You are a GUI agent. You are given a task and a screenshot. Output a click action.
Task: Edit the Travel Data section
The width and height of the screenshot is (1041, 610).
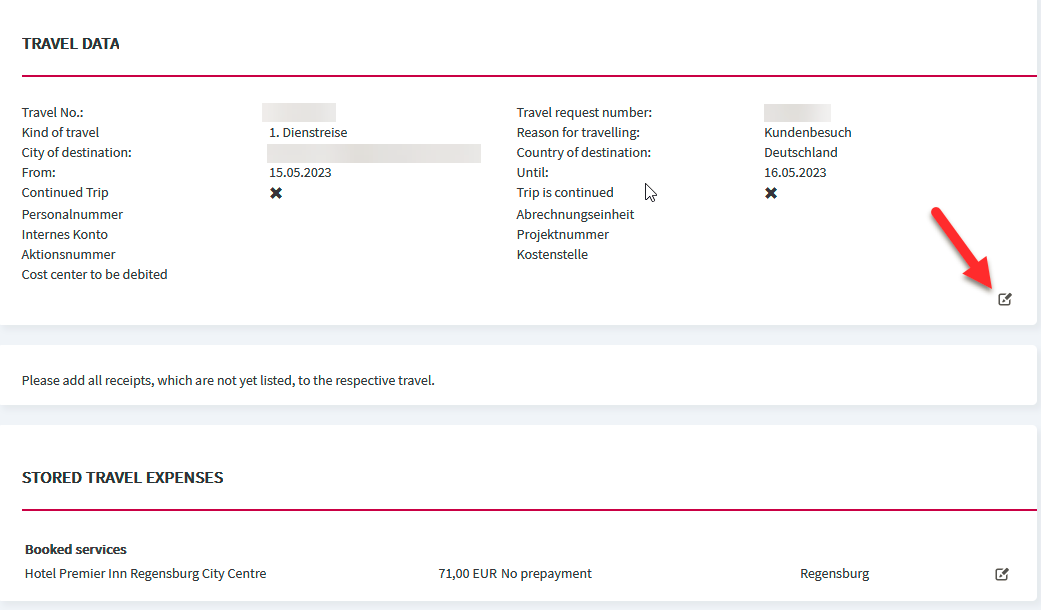[x=1004, y=299]
